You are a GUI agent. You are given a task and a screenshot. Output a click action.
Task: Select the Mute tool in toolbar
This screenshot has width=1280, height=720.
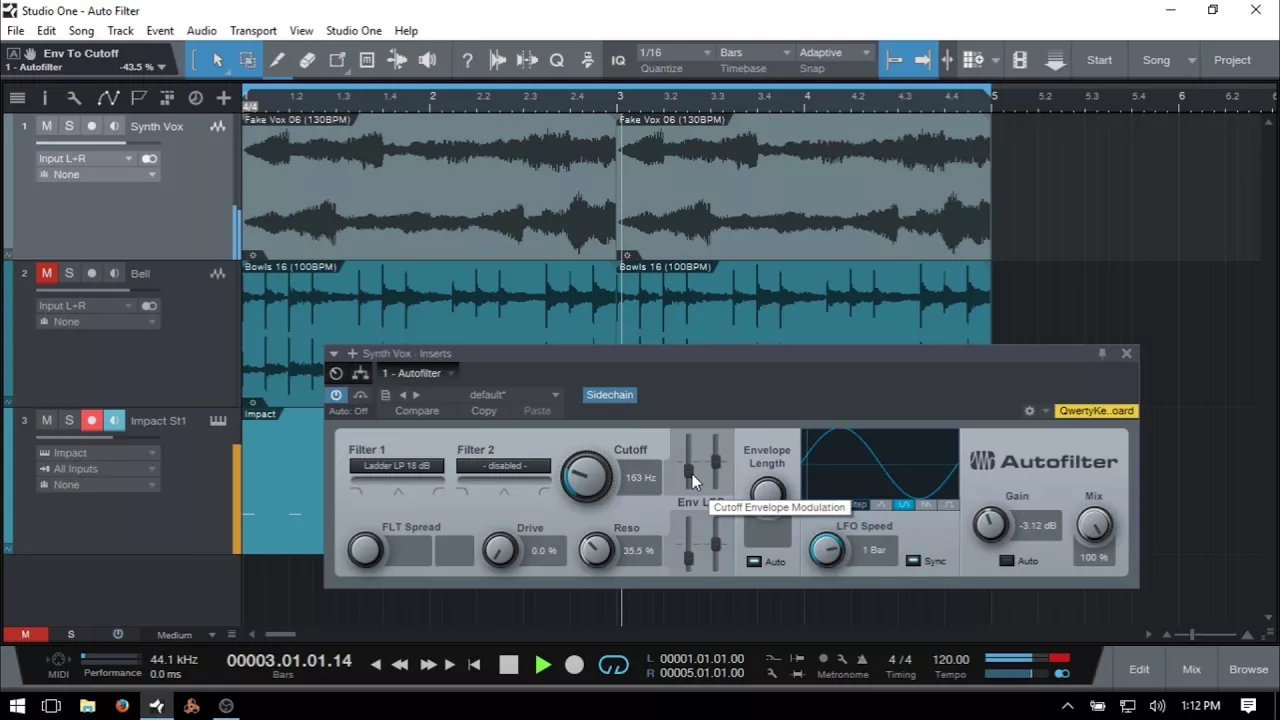click(x=367, y=60)
